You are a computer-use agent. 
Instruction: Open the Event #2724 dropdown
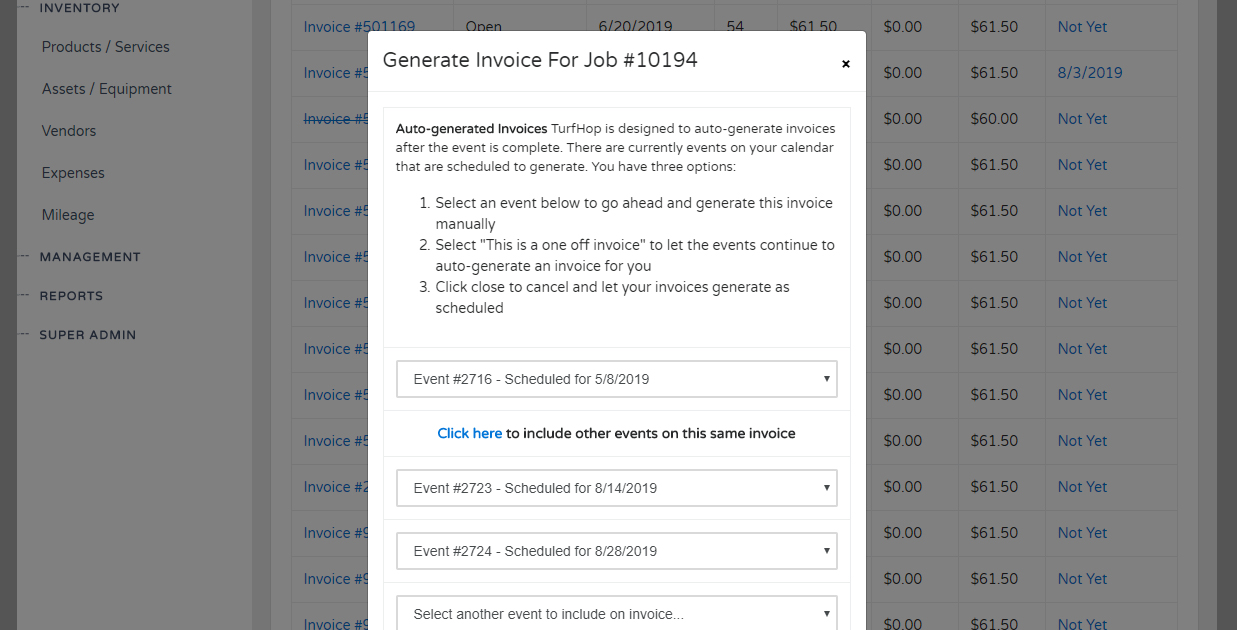(x=616, y=550)
